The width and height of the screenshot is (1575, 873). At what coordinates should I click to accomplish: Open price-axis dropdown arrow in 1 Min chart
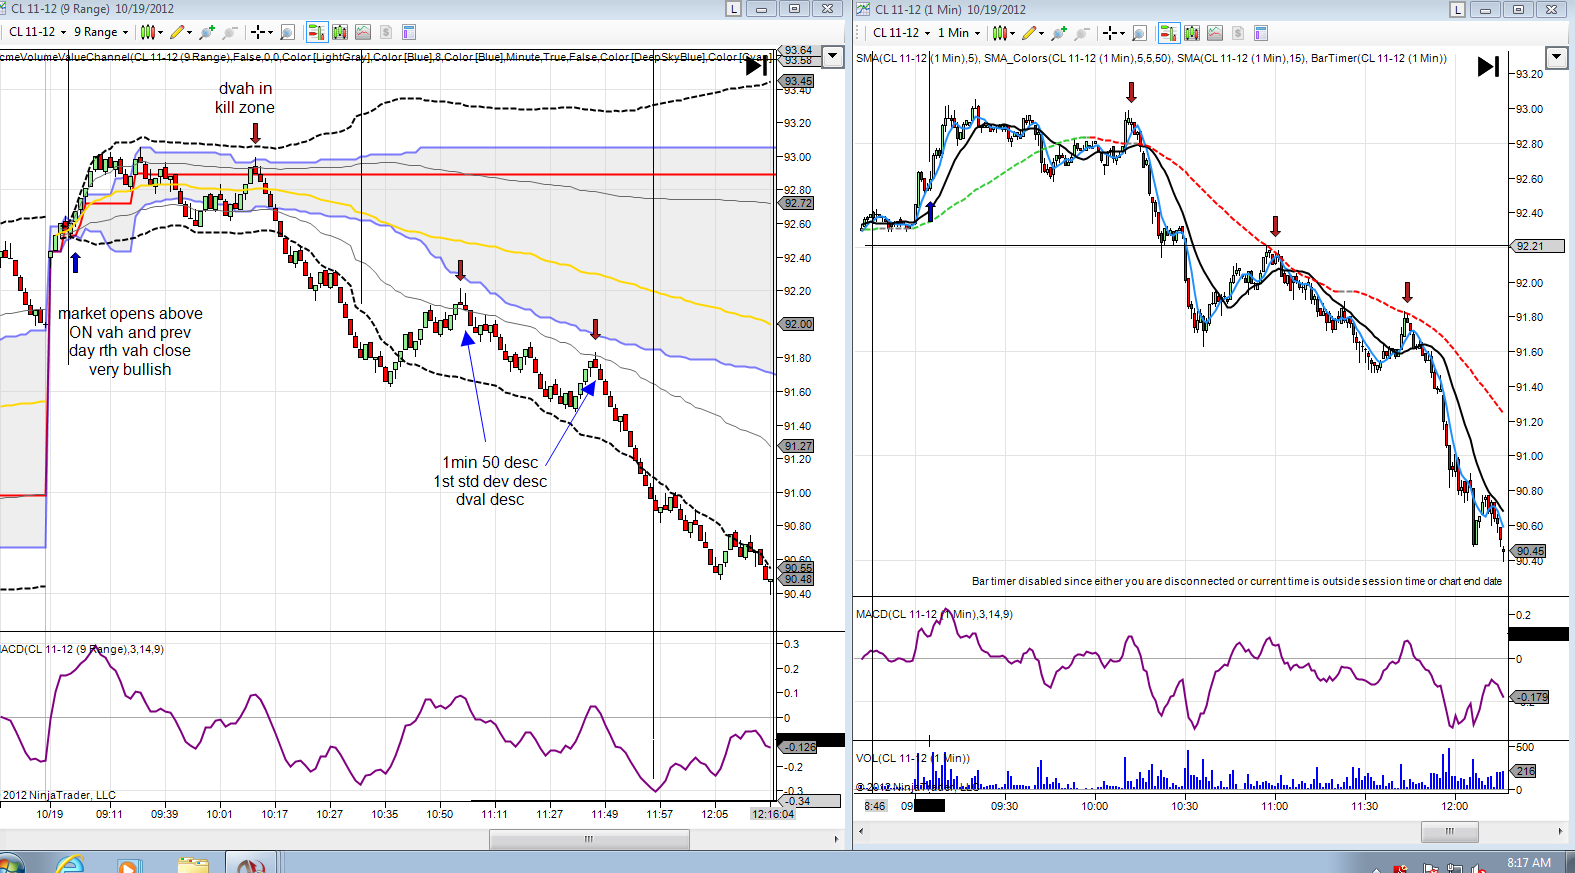point(1556,57)
